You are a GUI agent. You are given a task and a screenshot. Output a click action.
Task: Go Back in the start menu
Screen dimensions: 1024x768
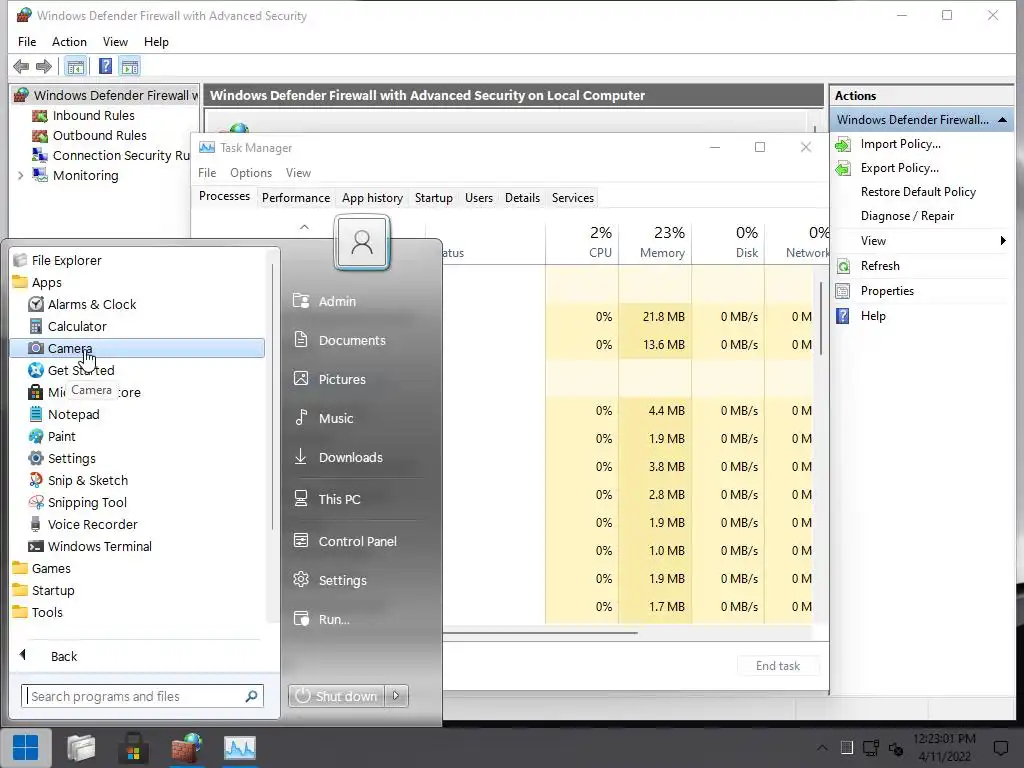63,656
